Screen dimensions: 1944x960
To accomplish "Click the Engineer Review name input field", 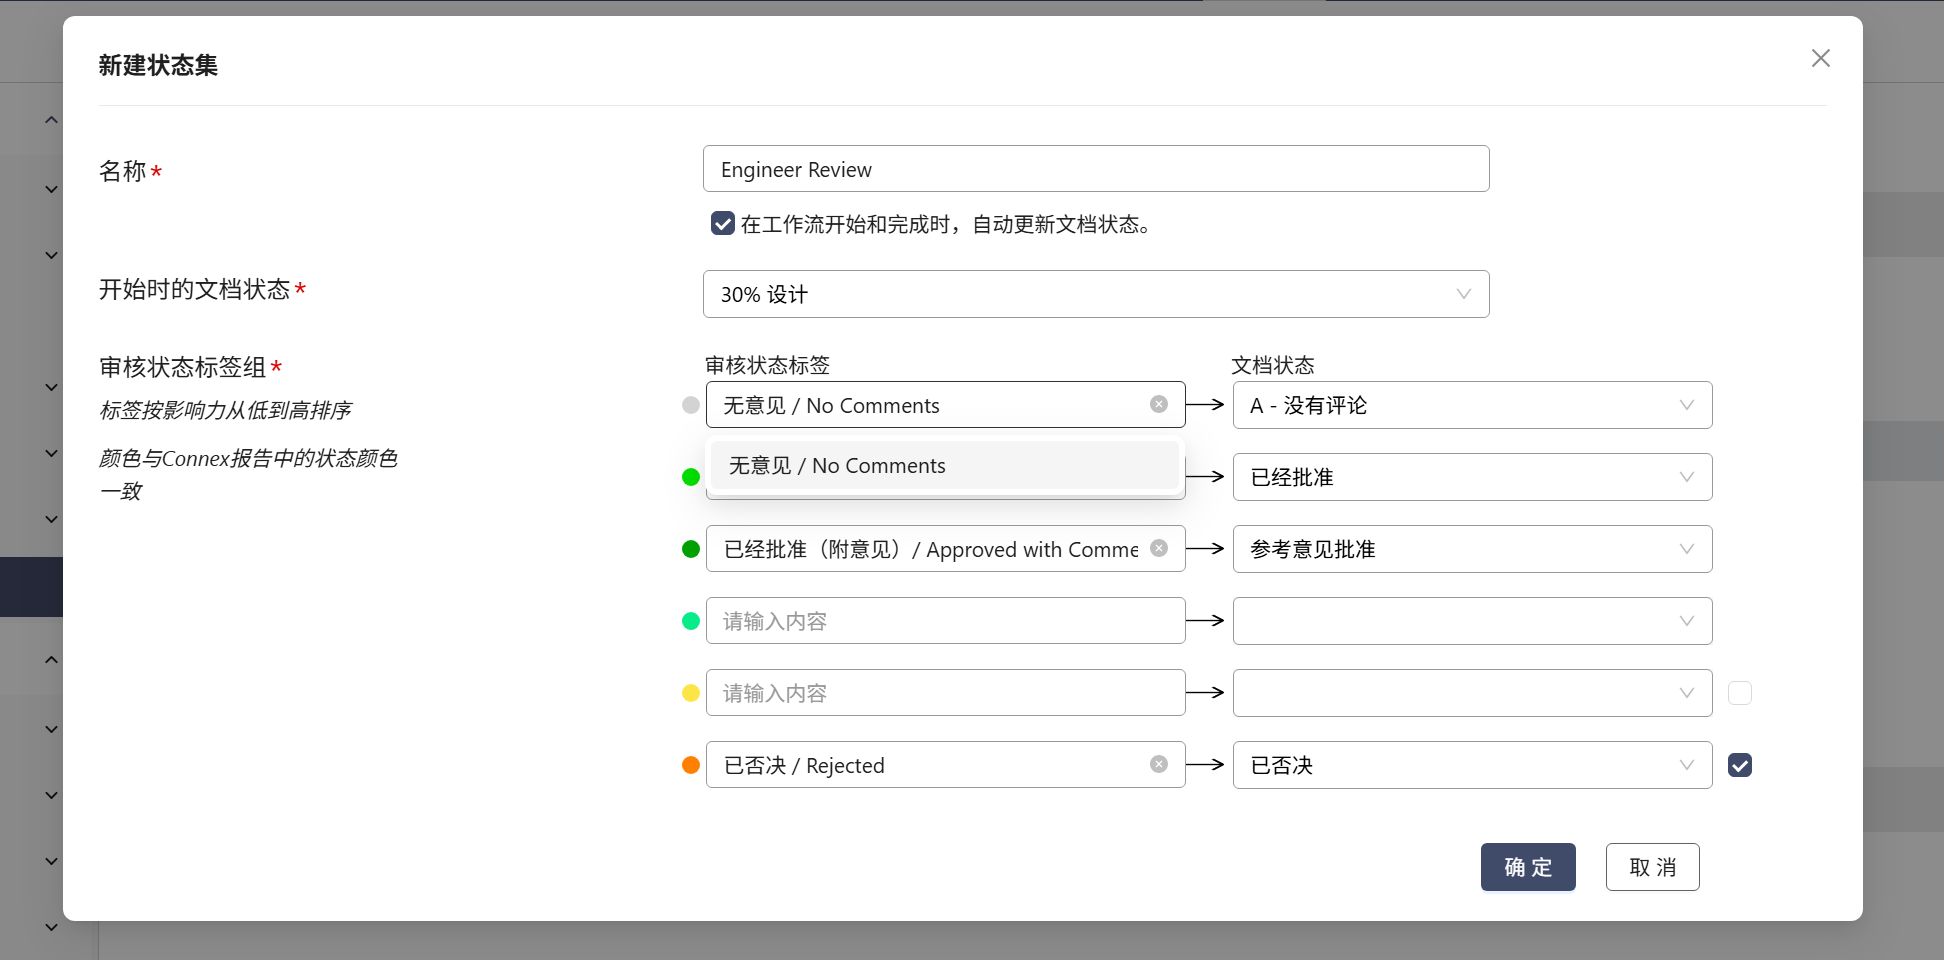I will click(x=1095, y=169).
